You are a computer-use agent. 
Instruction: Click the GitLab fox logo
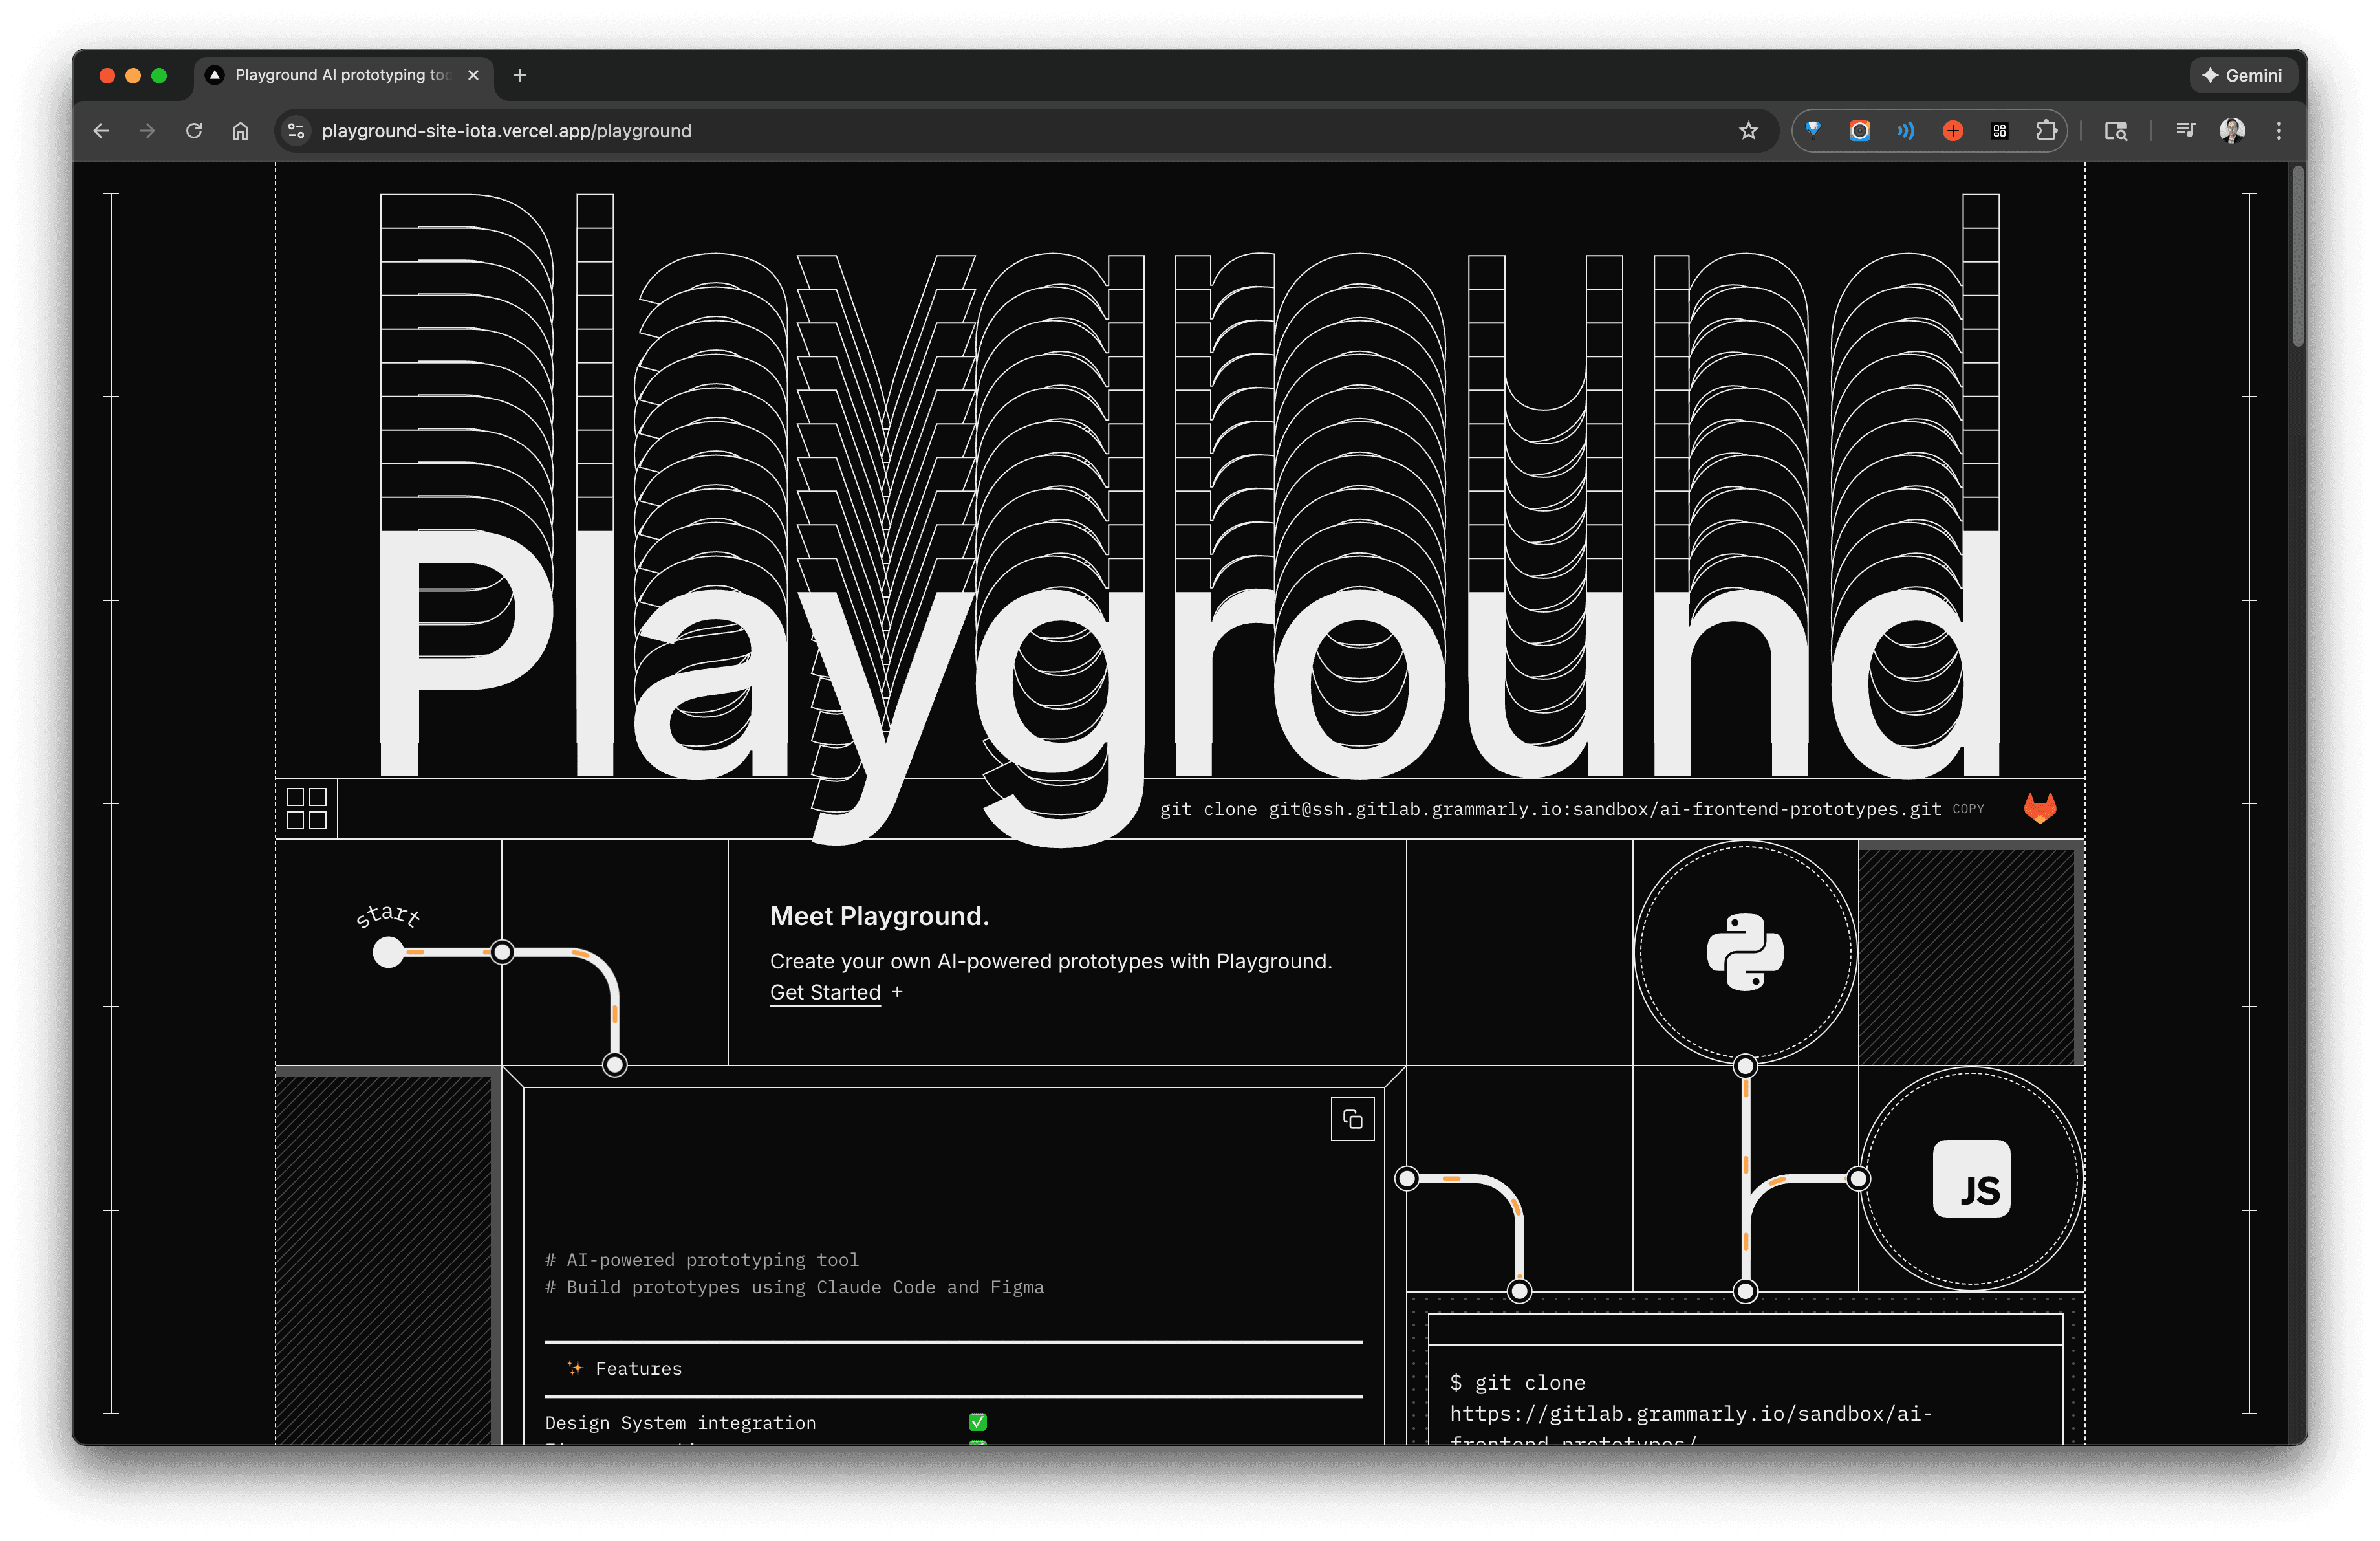click(x=2039, y=808)
